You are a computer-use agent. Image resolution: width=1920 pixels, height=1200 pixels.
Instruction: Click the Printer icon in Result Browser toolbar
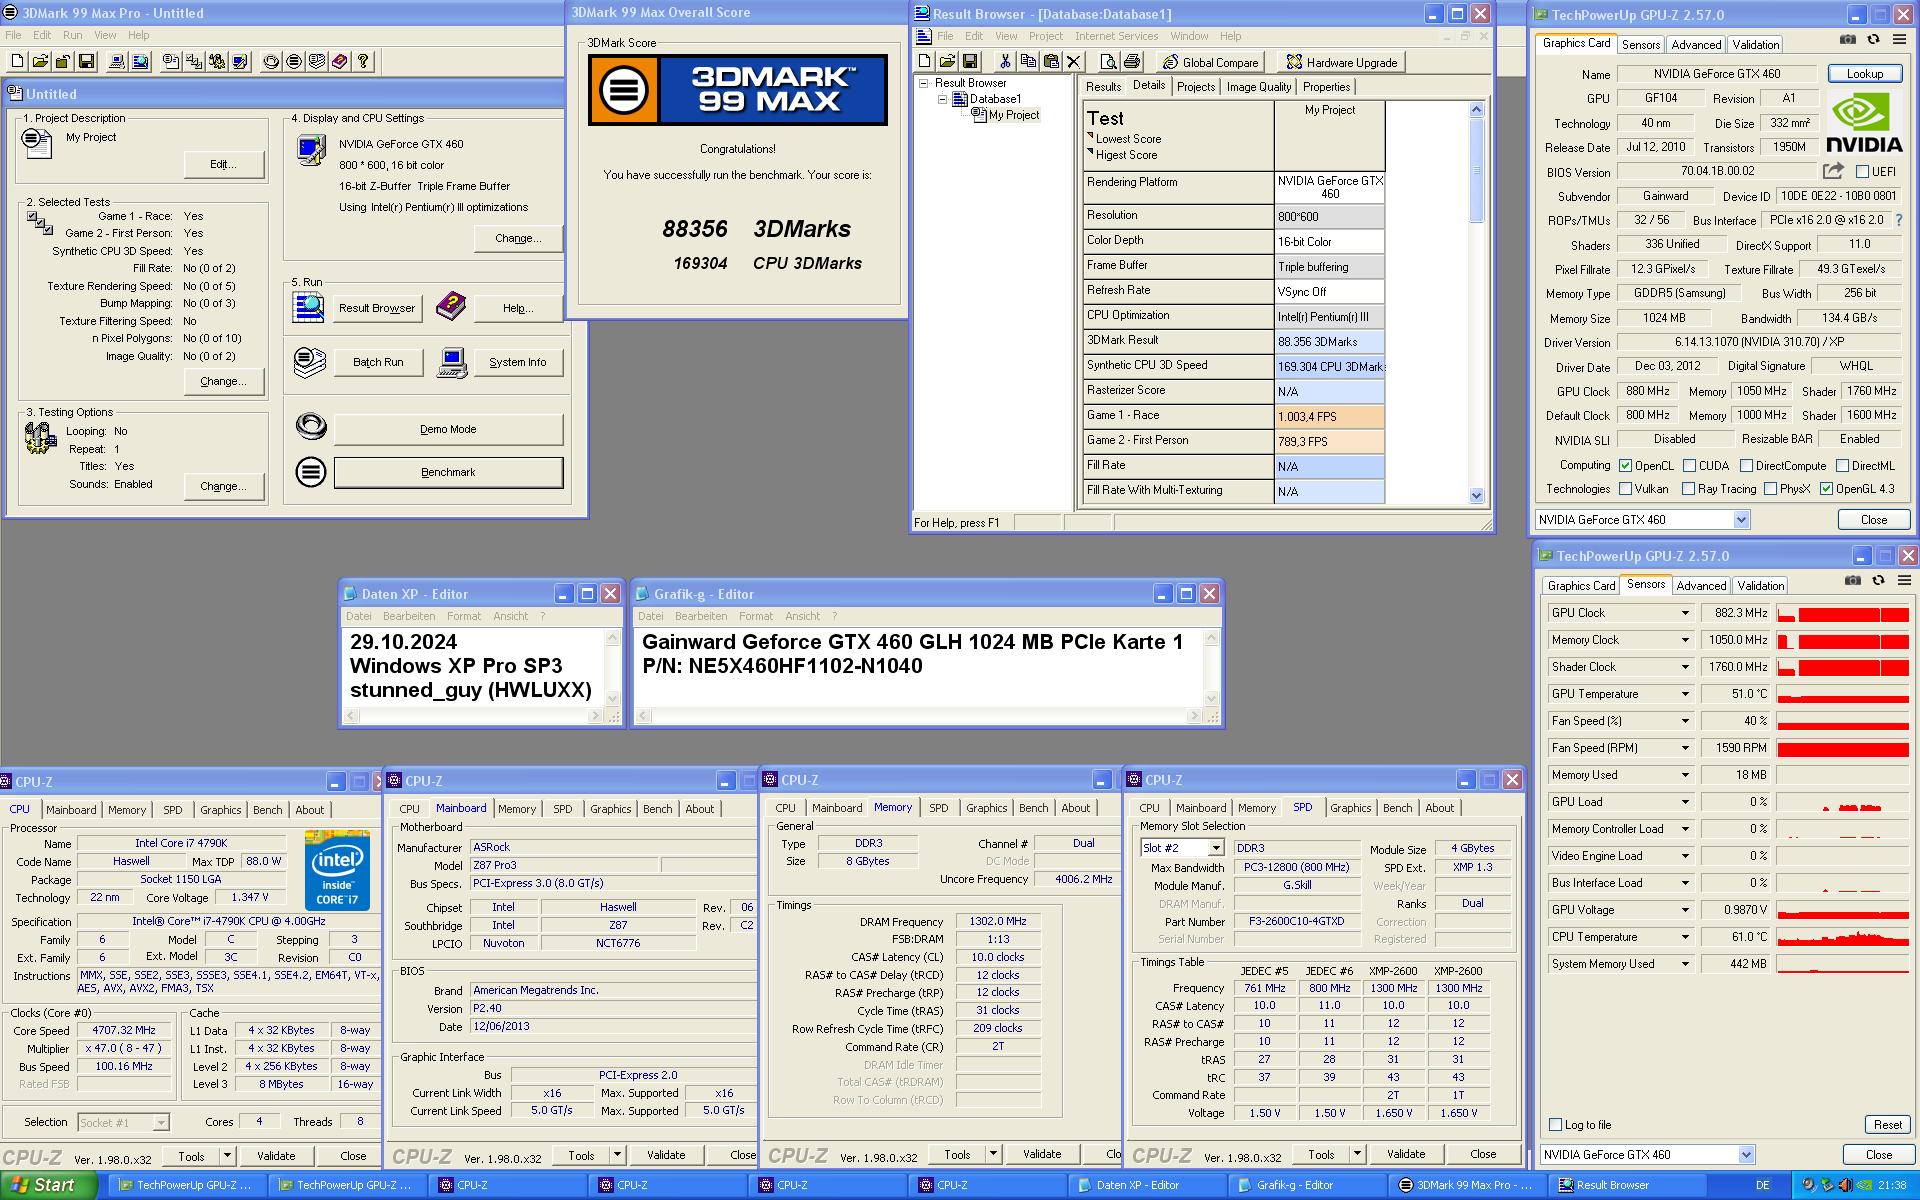(1131, 62)
